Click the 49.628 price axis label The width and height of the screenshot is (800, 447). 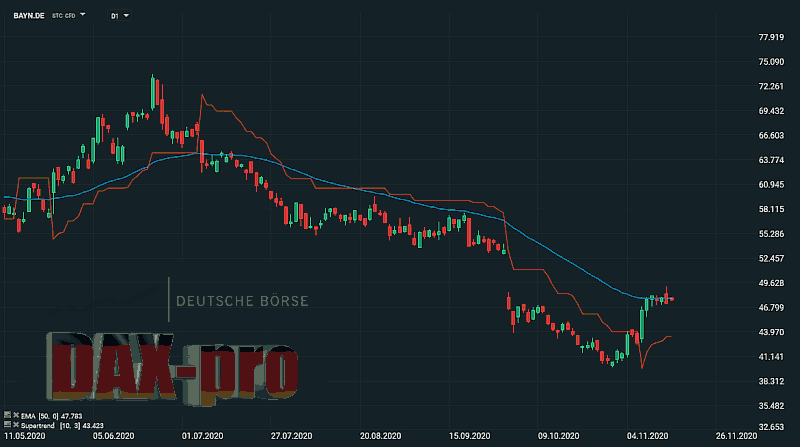[x=771, y=283]
